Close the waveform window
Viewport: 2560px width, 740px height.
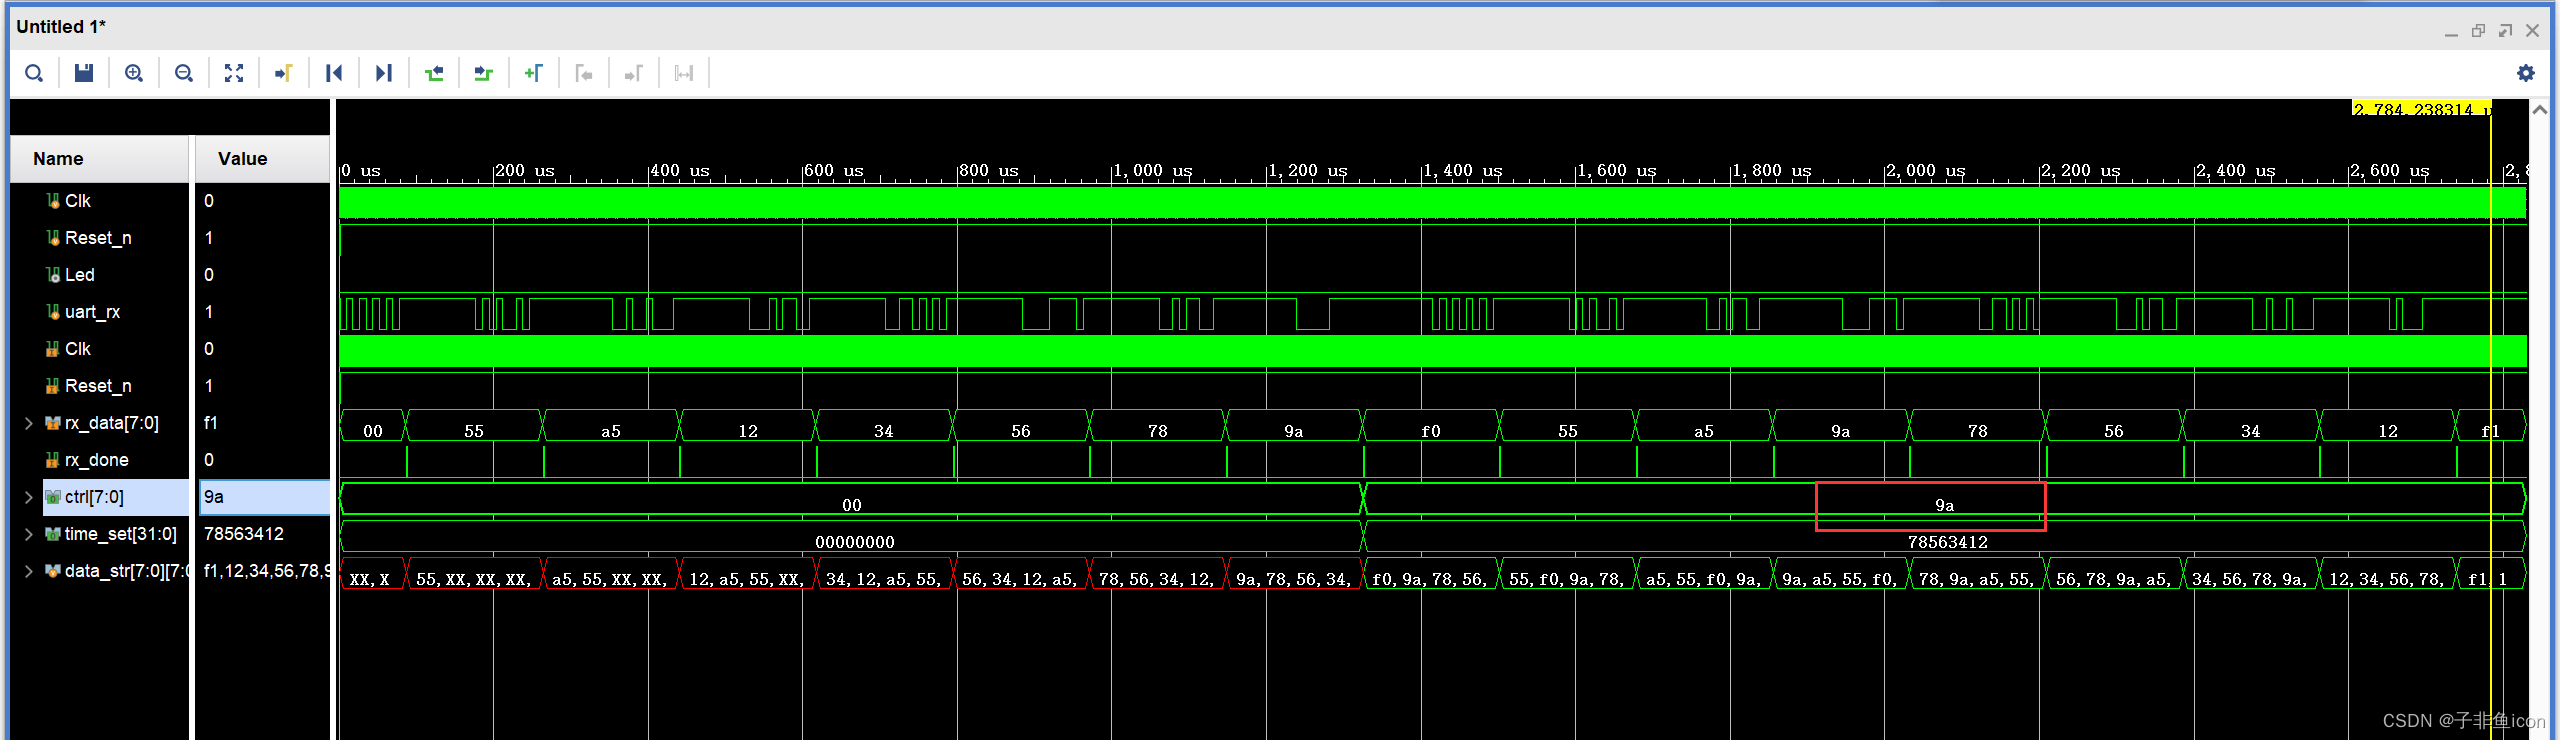2532,31
